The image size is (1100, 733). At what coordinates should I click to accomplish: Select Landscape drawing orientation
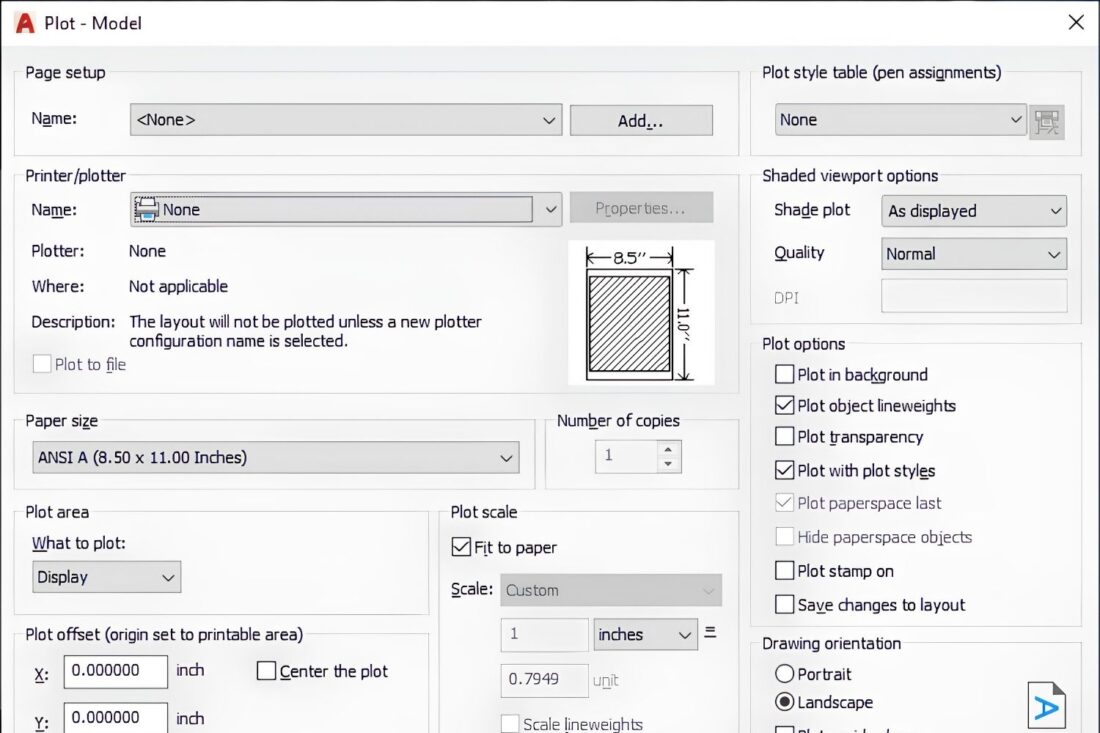pos(784,701)
